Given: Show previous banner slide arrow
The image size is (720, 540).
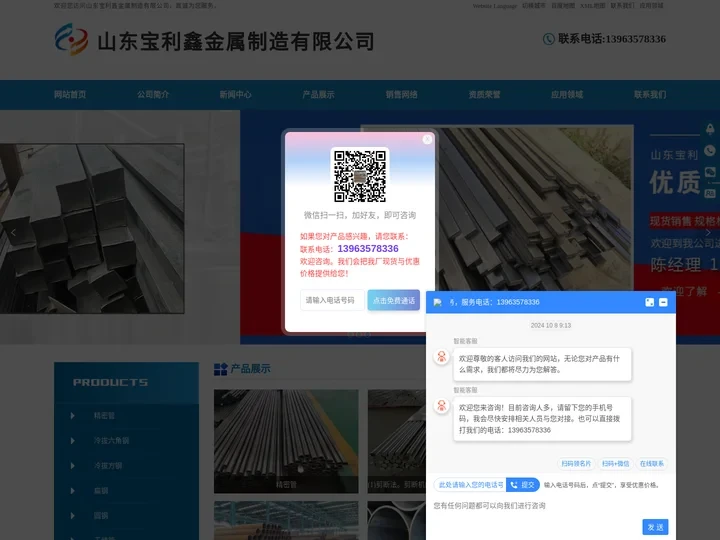Looking at the screenshot, I should pyautogui.click(x=13, y=233).
